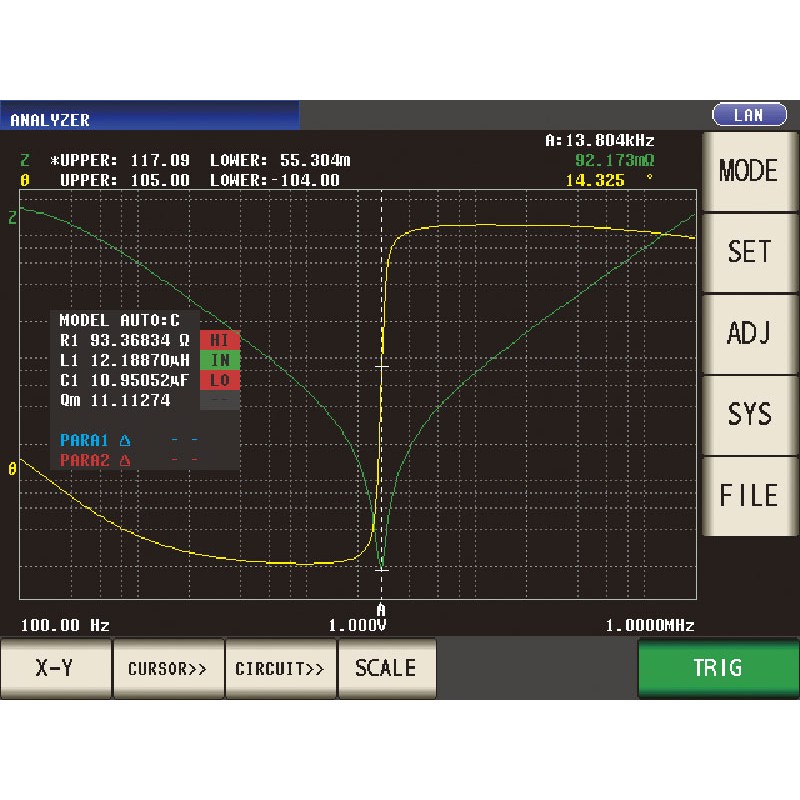Click the HI comparator indicator
Image resolution: width=800 pixels, height=800 pixels.
[221, 340]
